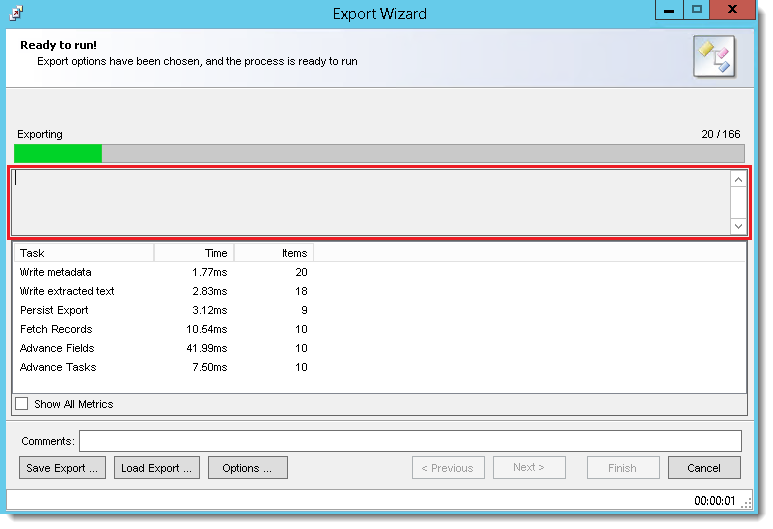Click the log box scroll up arrow
This screenshot has width=773, height=529.
click(738, 180)
